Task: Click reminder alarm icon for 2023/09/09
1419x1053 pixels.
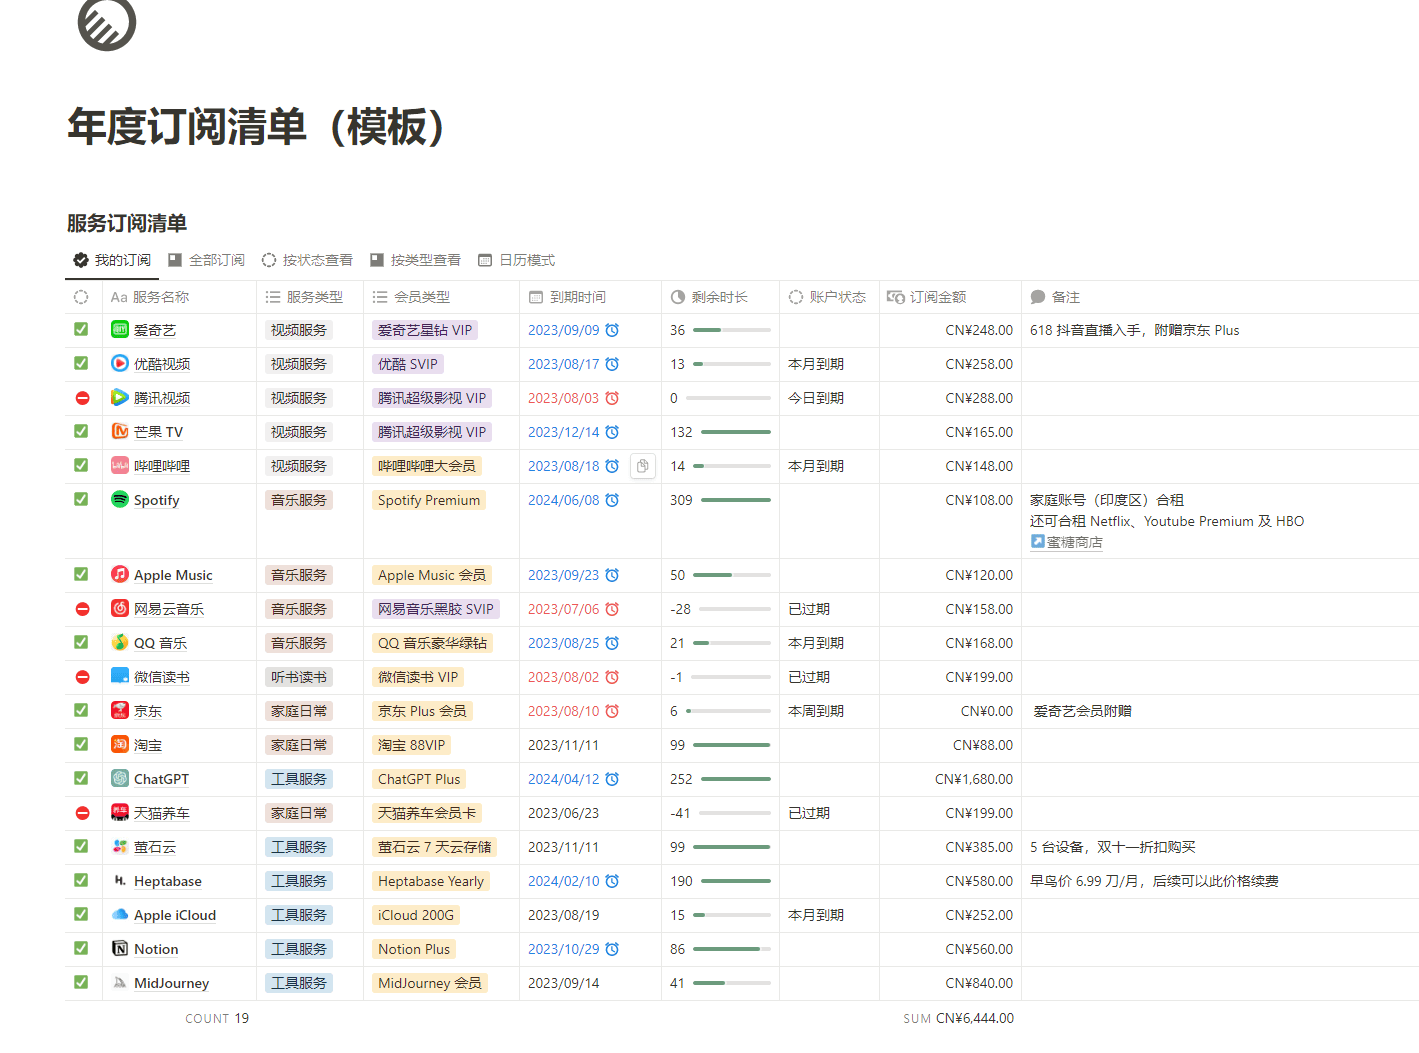Action: (x=612, y=330)
